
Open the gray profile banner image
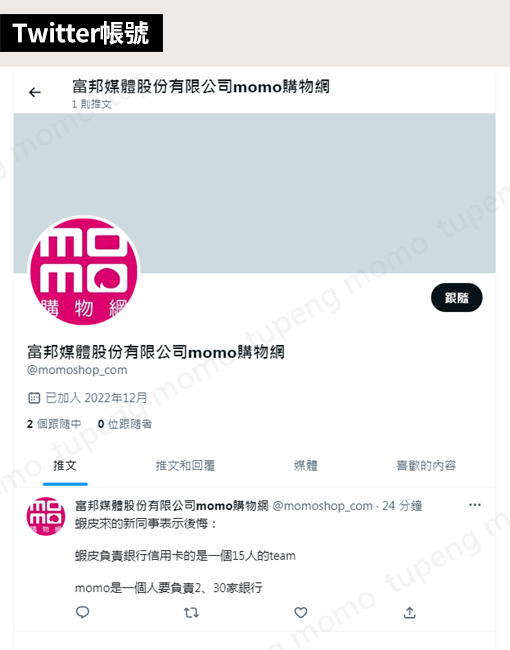click(255, 193)
